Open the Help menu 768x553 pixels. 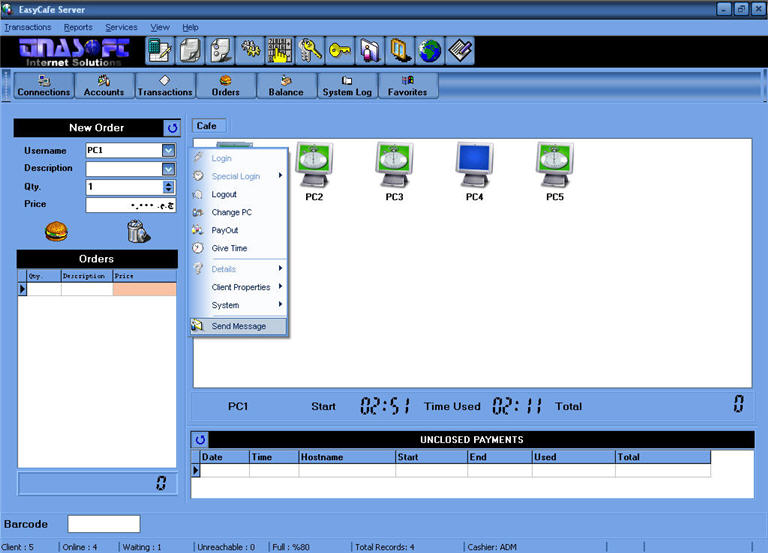point(191,27)
